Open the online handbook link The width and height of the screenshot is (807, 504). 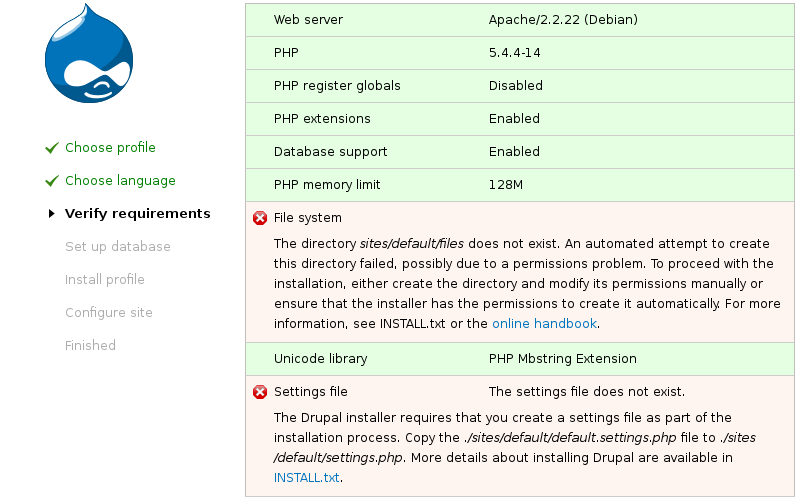coord(544,324)
